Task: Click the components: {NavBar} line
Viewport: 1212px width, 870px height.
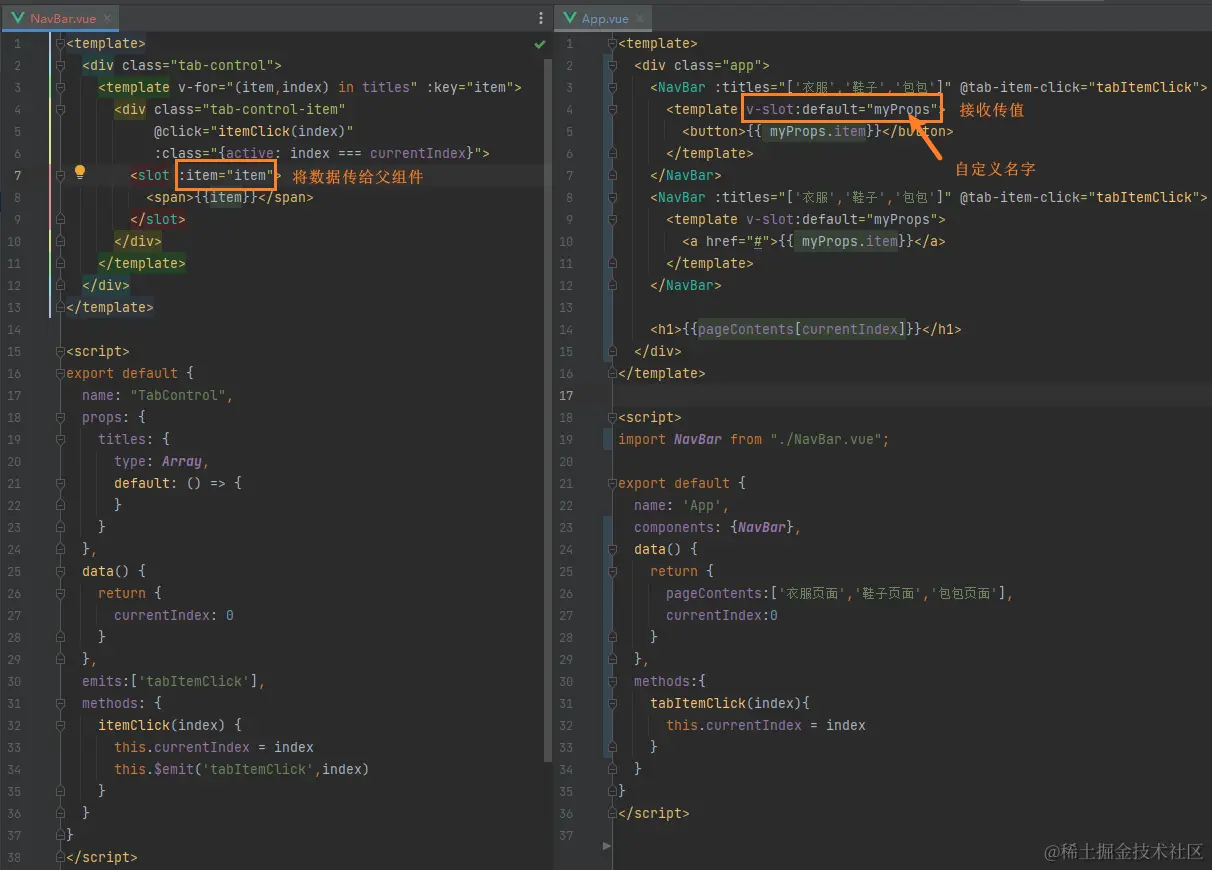Action: (717, 528)
